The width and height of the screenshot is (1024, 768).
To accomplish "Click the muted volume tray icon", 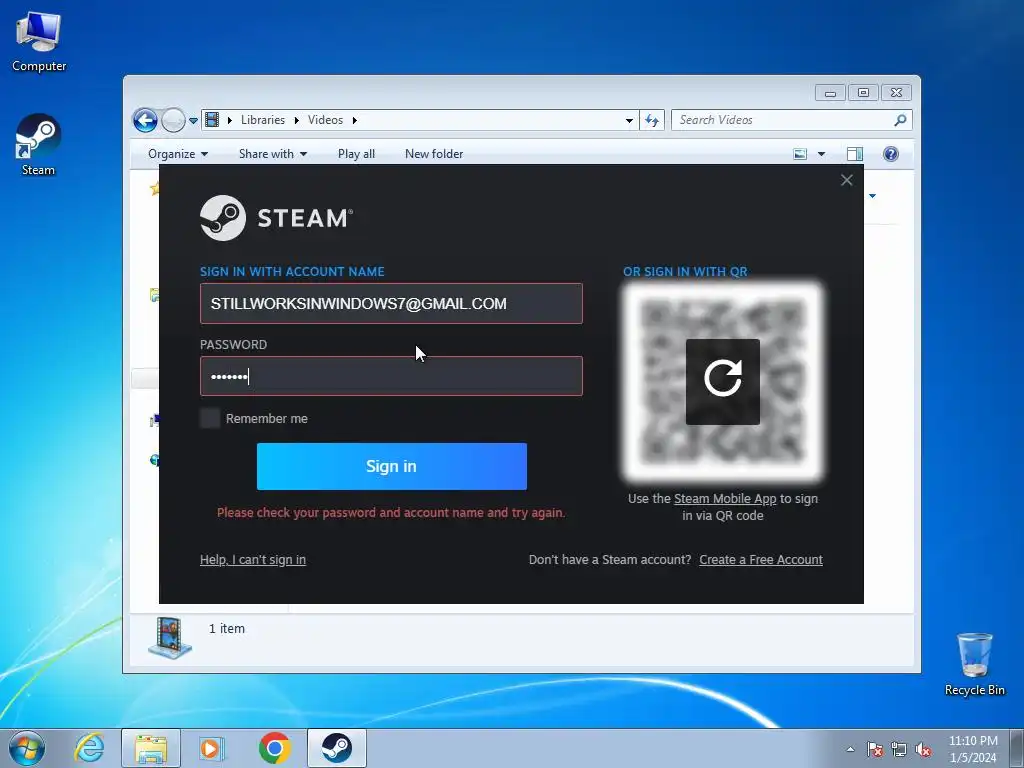I will pos(923,750).
